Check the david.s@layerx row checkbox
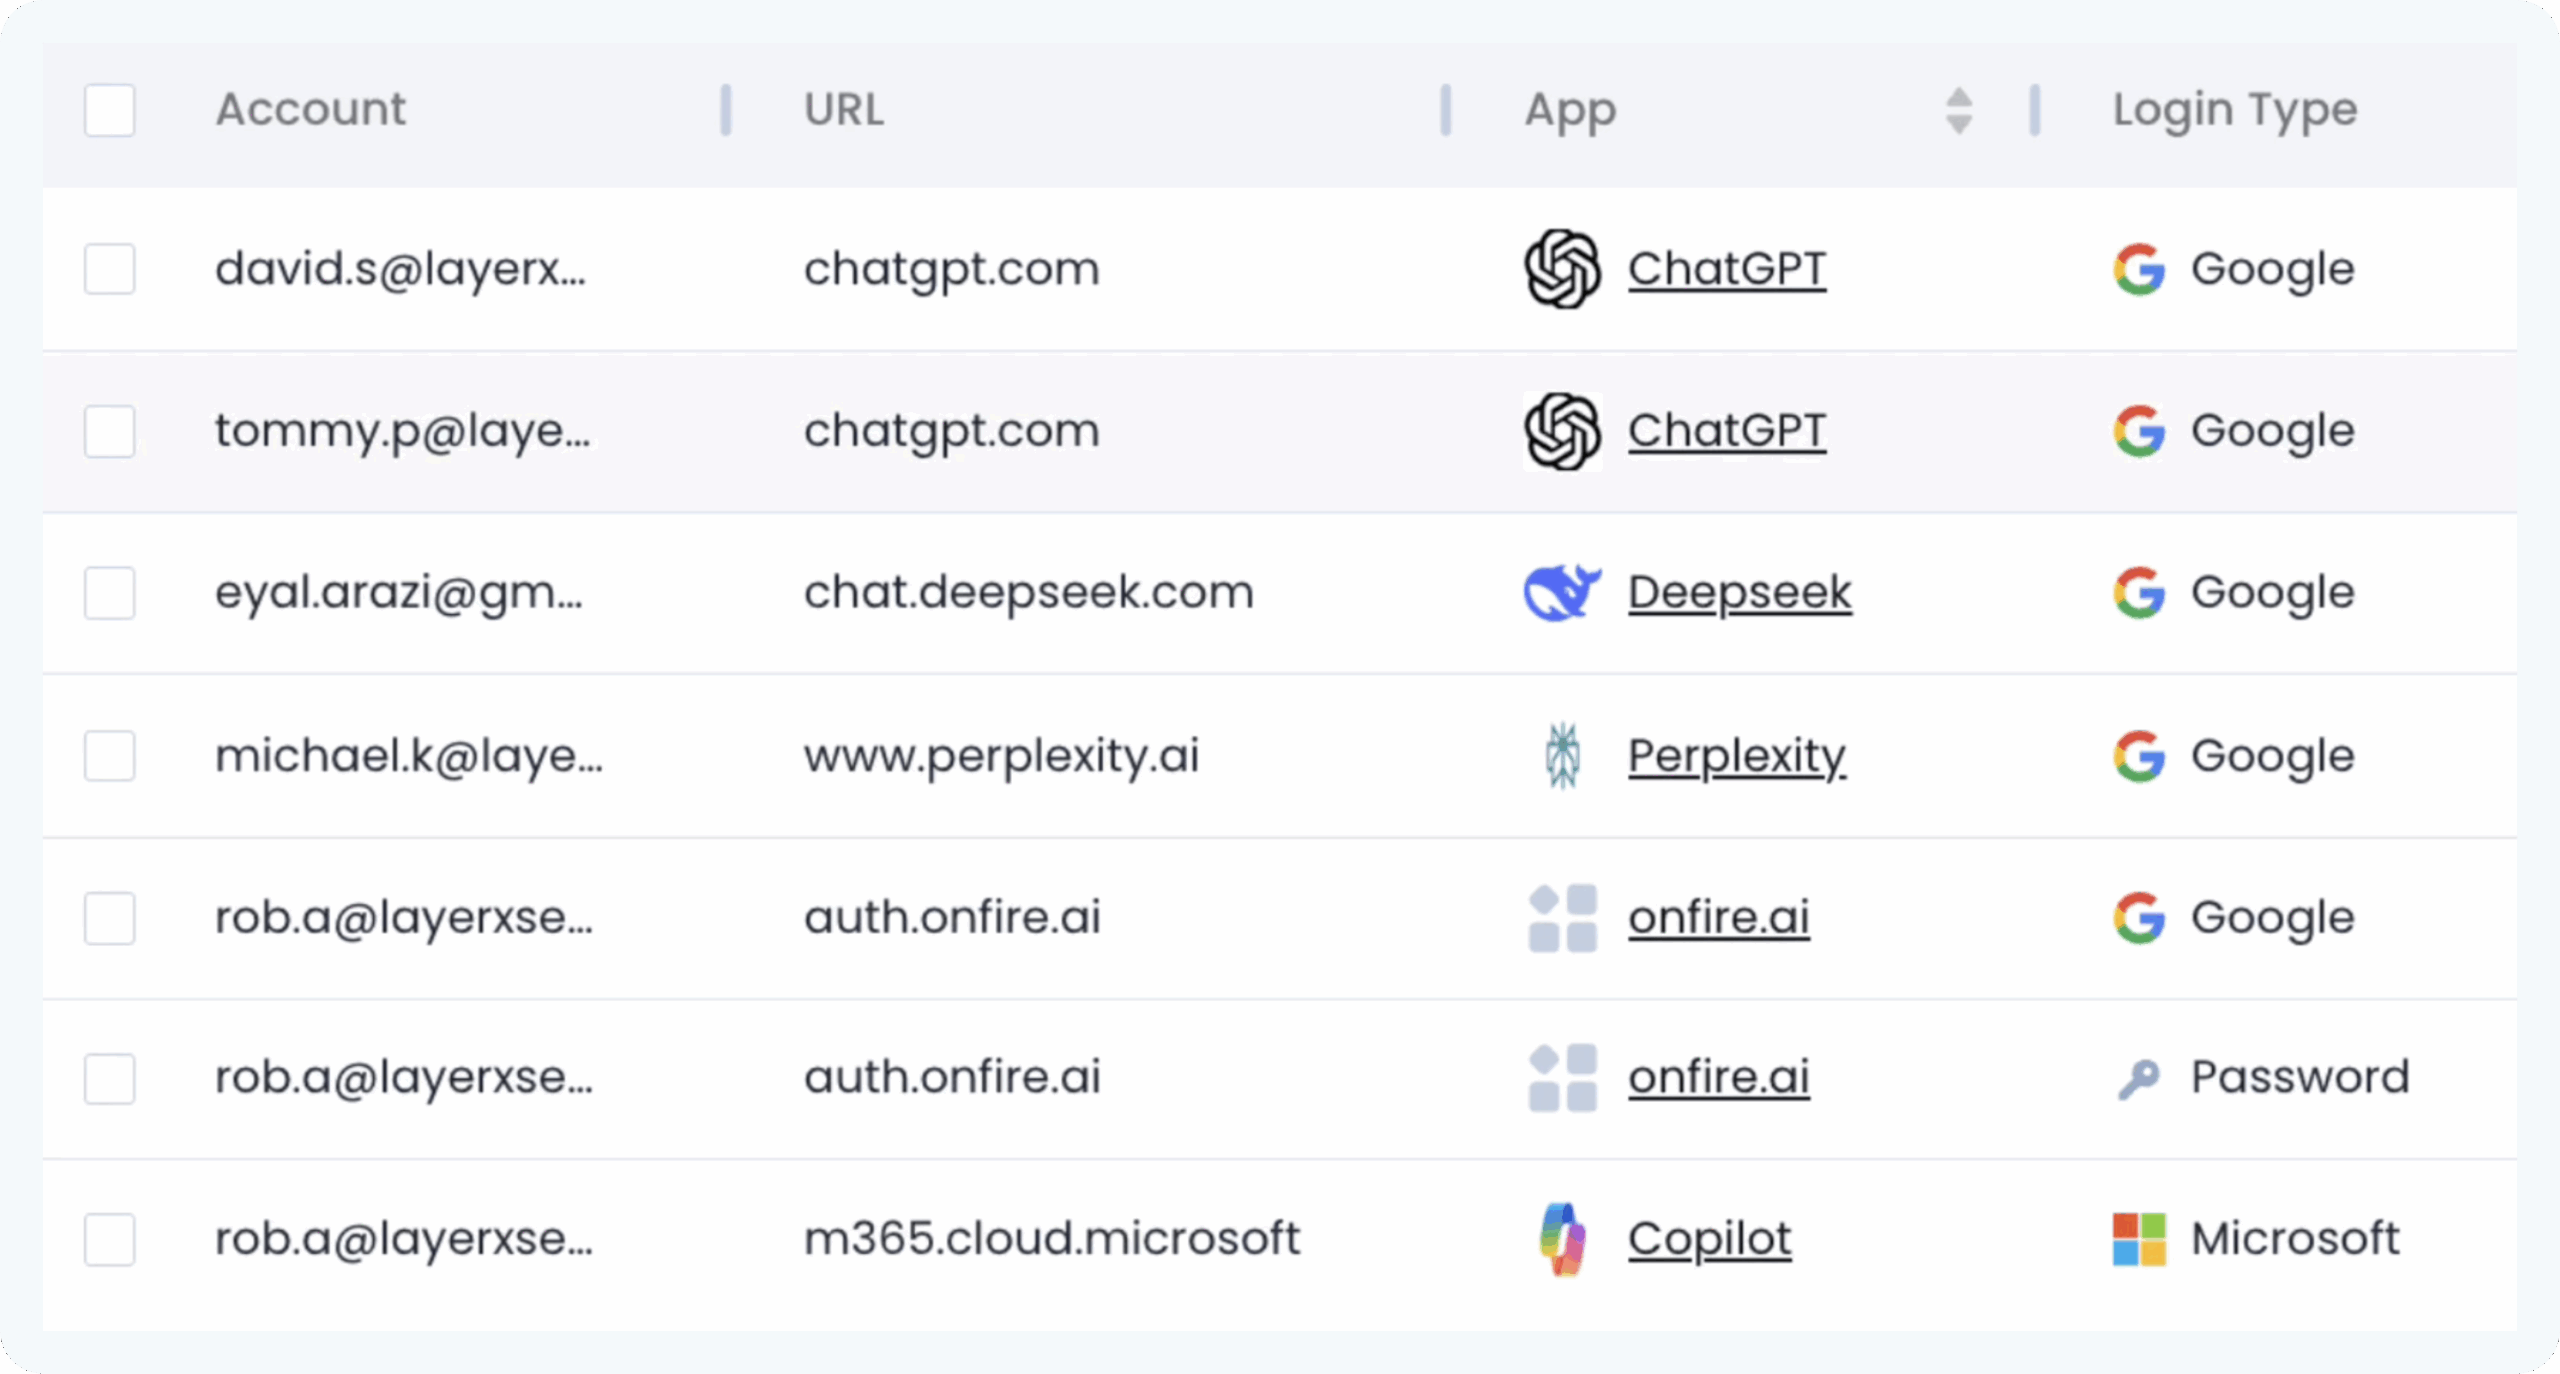Screen dimensions: 2560x1374 (110, 269)
